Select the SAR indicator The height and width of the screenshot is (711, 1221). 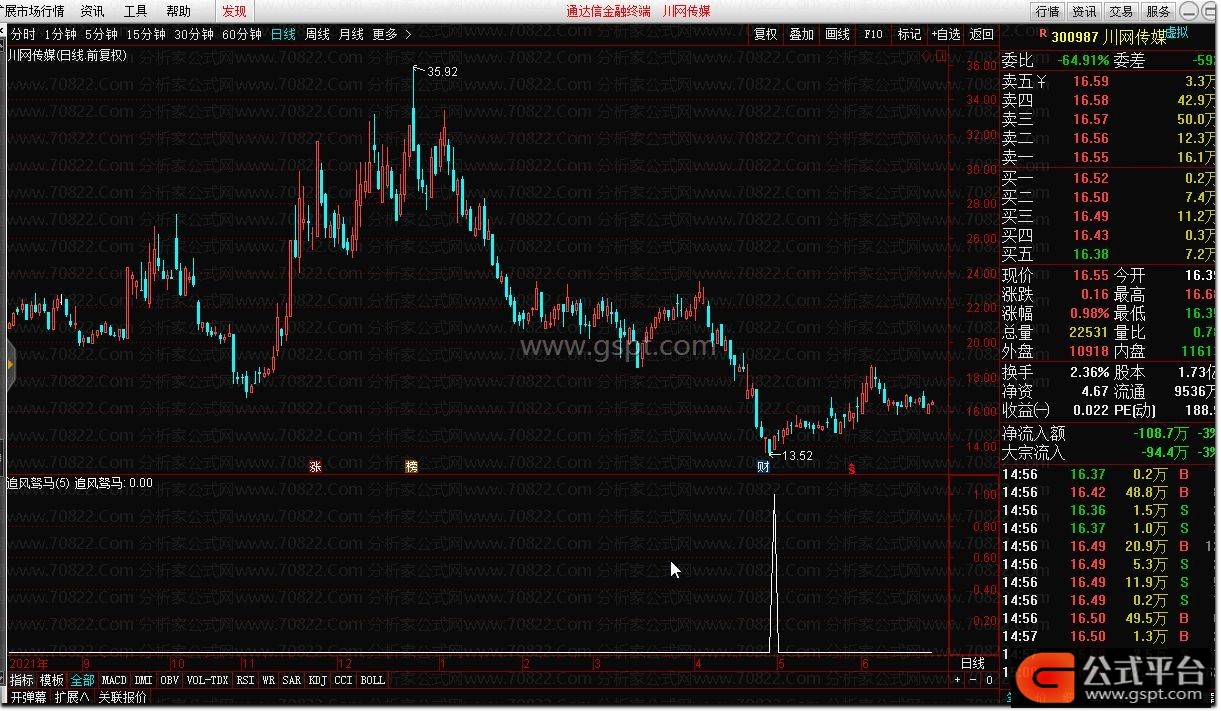(291, 680)
